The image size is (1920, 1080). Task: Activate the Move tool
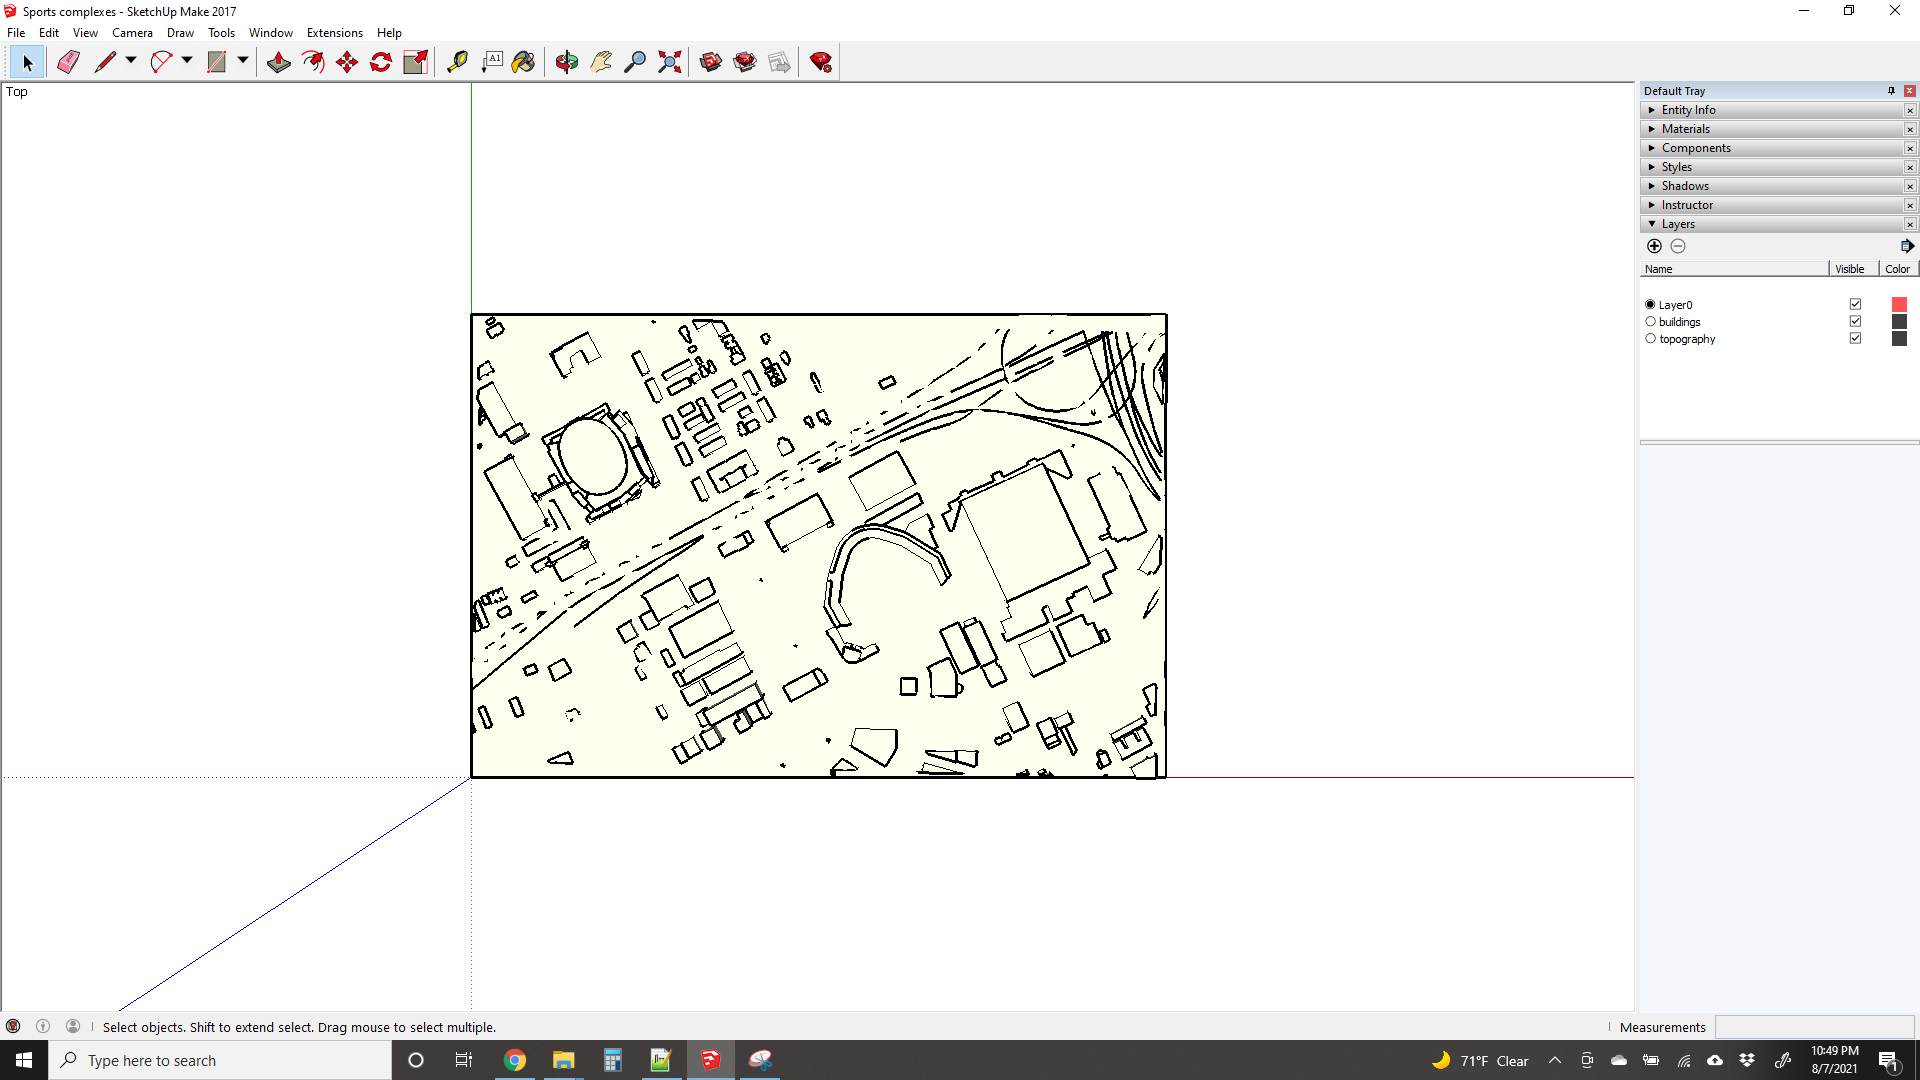point(347,62)
